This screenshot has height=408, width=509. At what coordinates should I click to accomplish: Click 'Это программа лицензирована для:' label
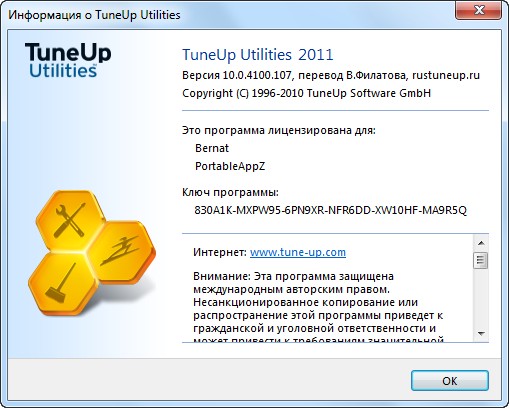point(279,130)
